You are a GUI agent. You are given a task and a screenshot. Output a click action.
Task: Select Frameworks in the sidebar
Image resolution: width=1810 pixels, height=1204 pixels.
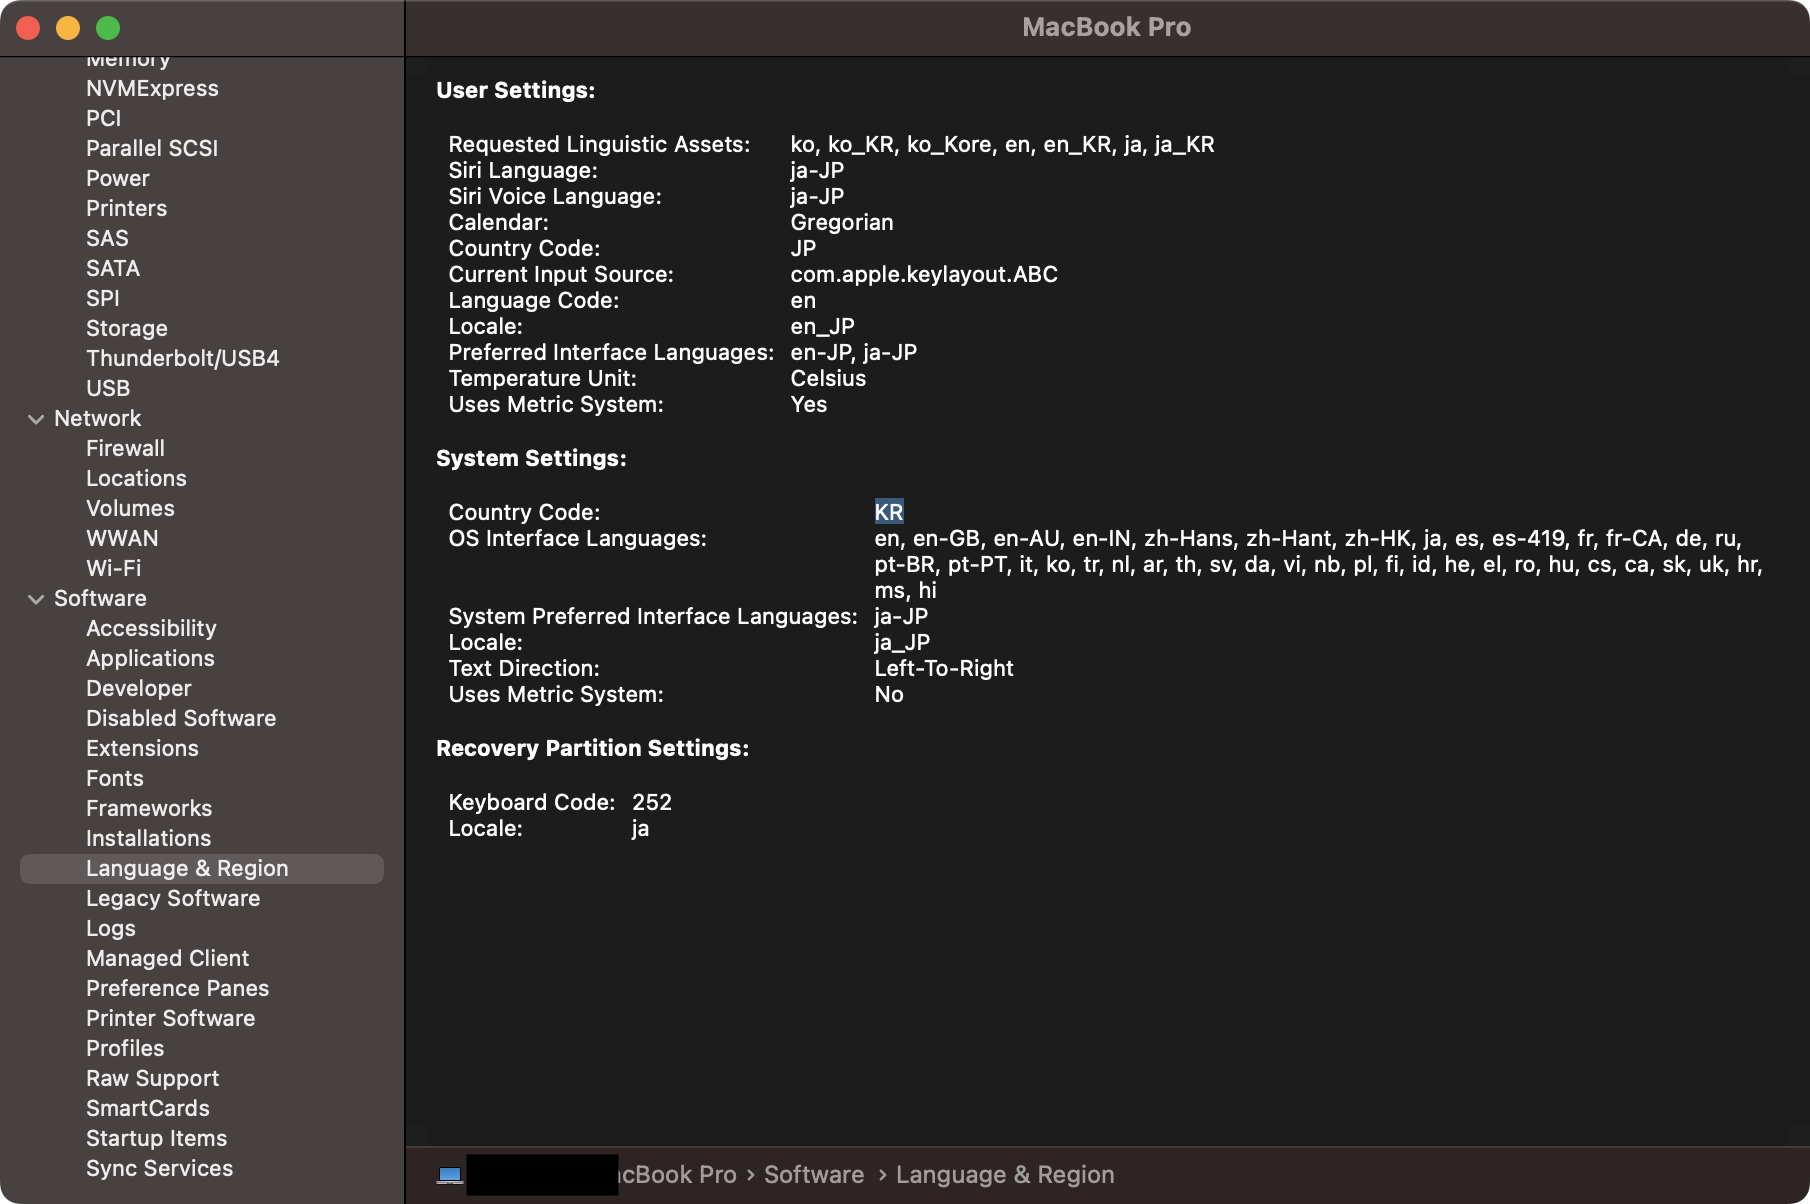[149, 808]
